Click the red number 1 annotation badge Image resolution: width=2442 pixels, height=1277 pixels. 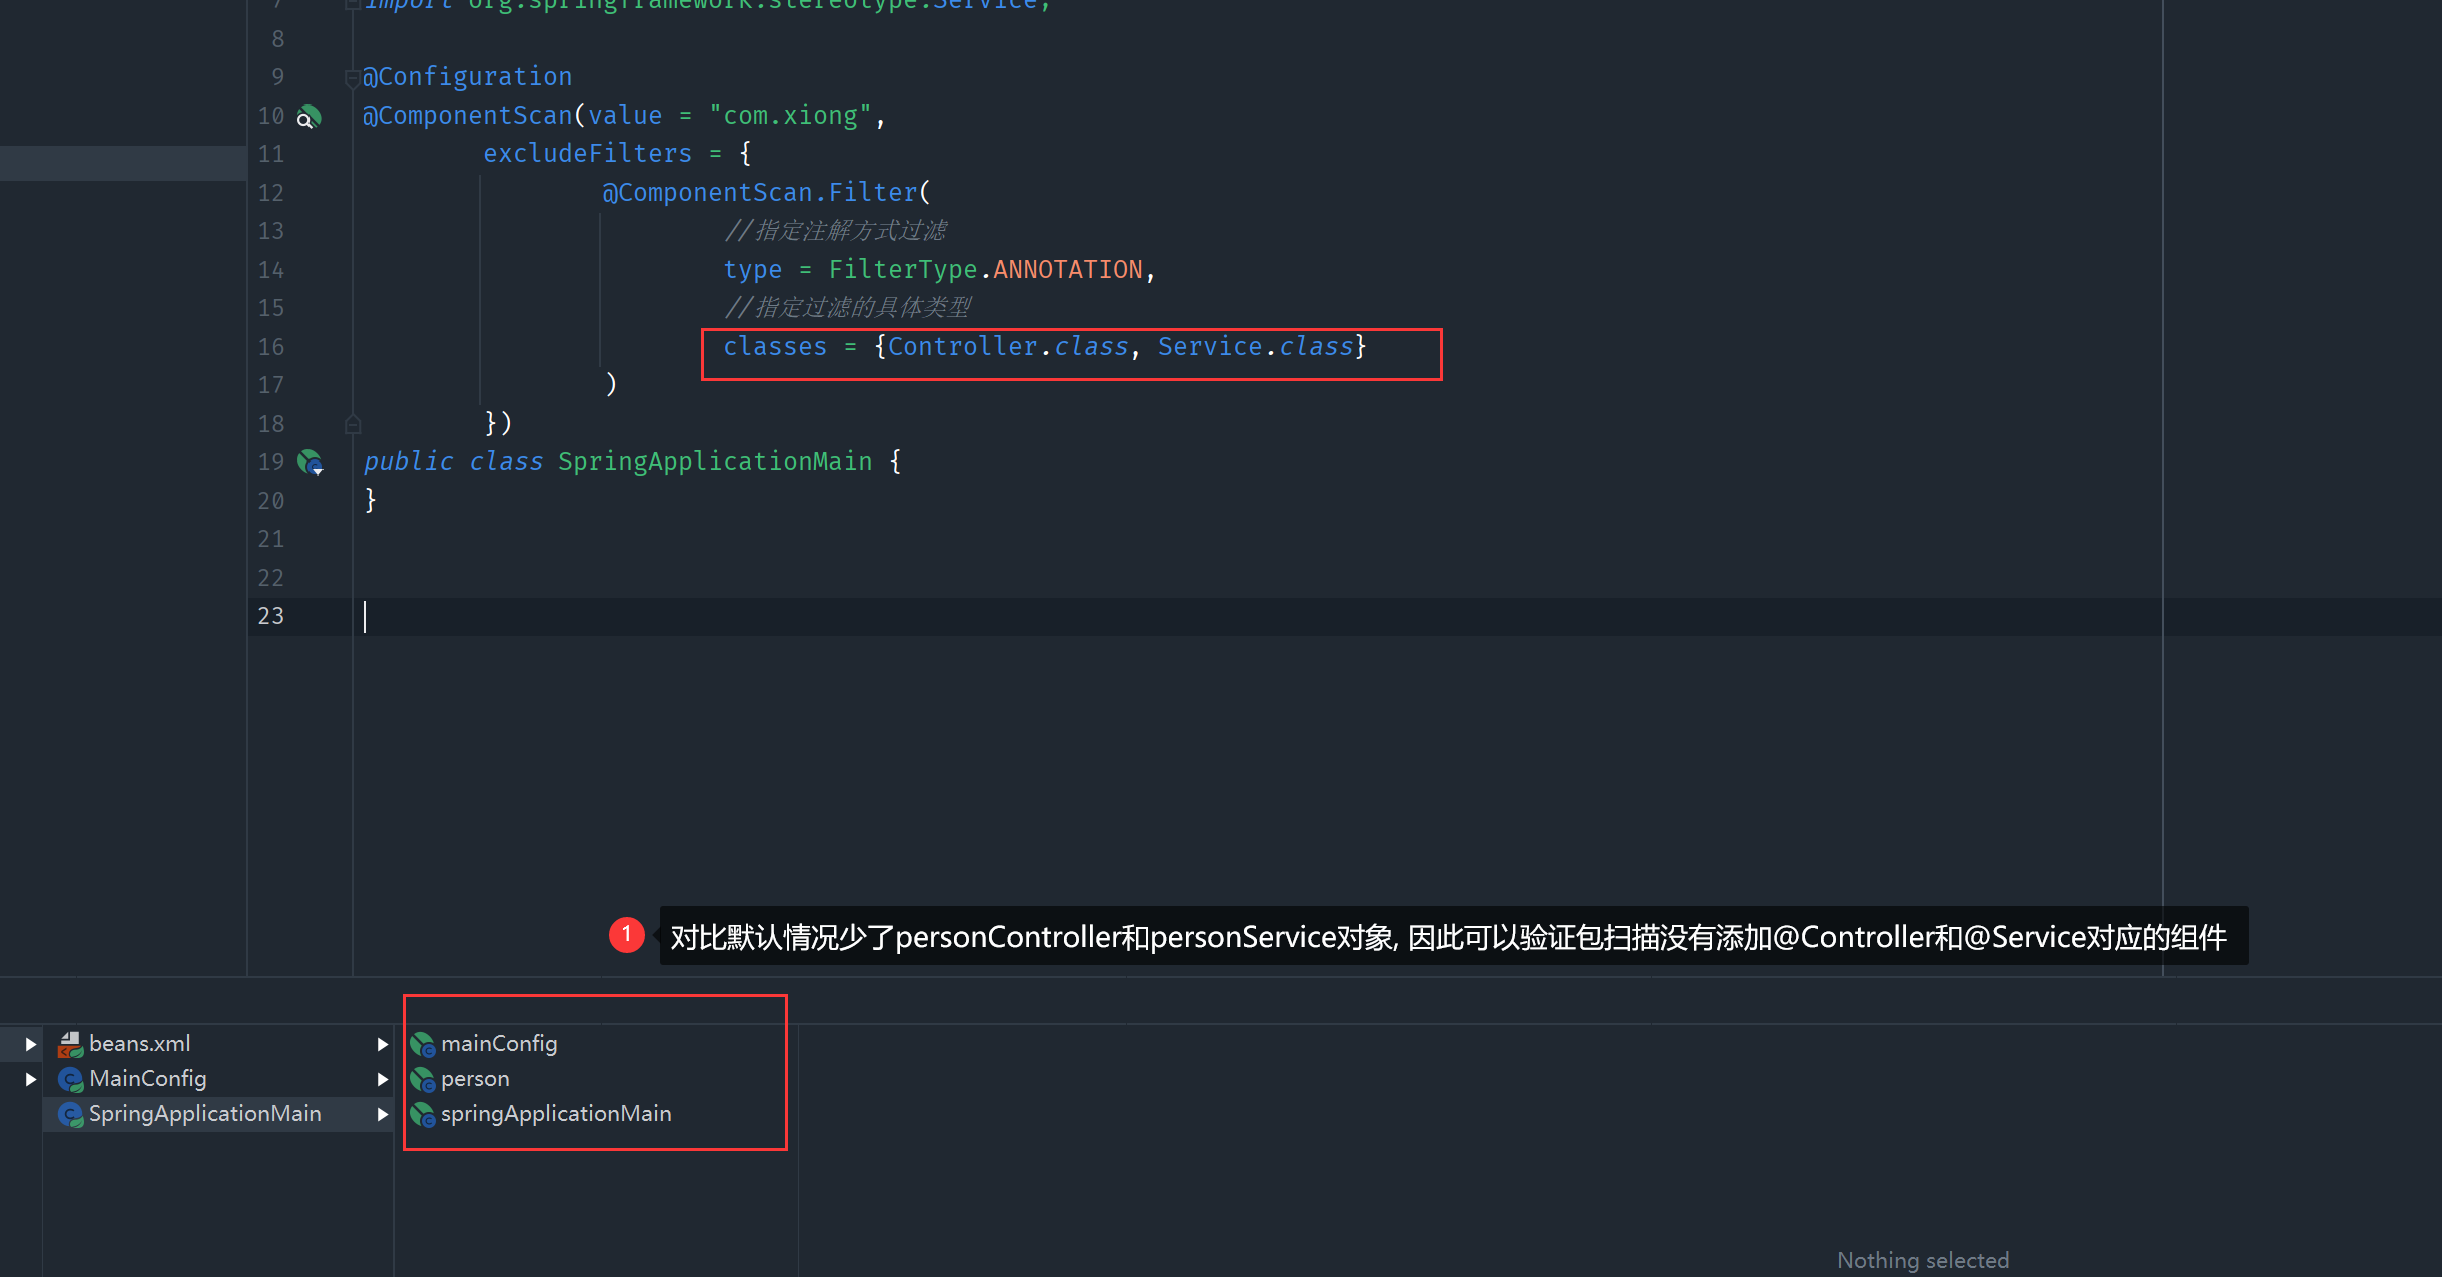[x=627, y=935]
